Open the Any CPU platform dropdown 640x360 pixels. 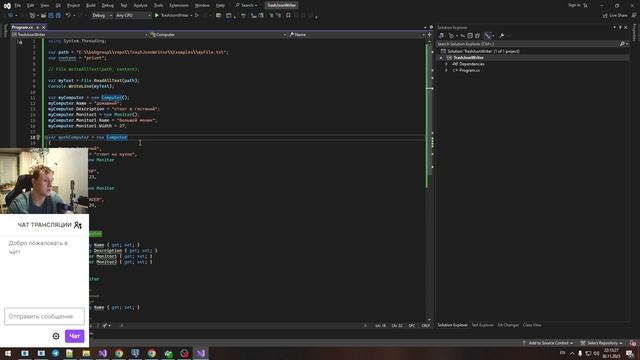pyautogui.click(x=133, y=15)
